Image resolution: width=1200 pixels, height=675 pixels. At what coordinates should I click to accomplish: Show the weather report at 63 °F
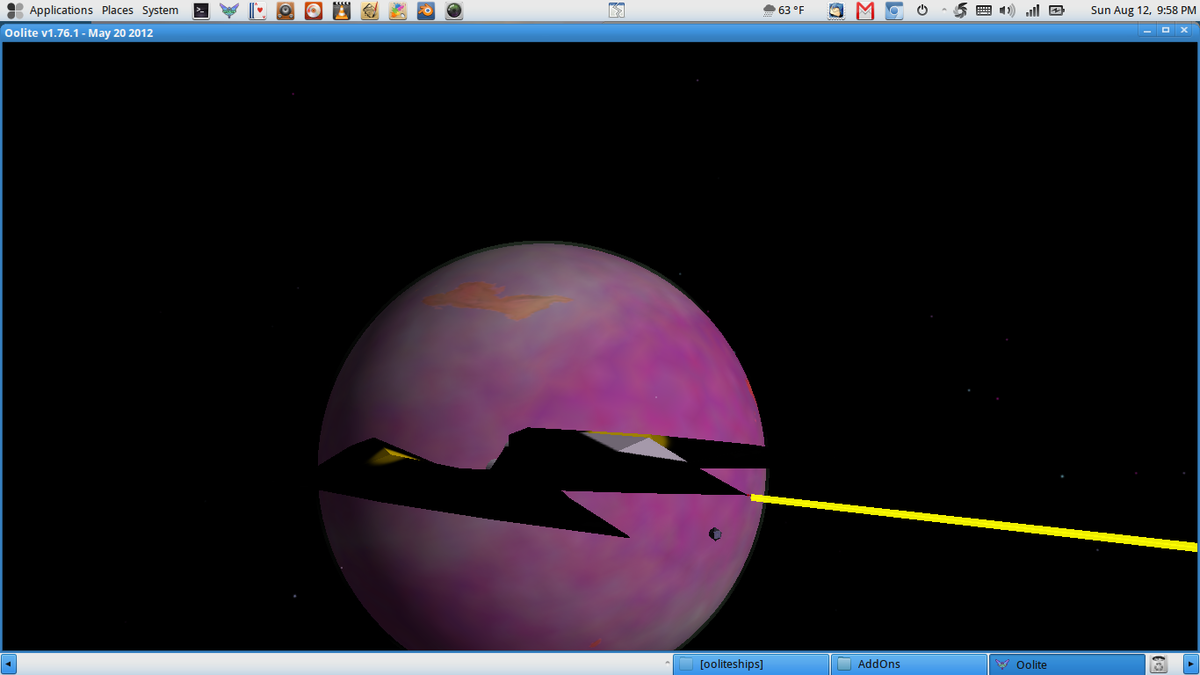(783, 11)
